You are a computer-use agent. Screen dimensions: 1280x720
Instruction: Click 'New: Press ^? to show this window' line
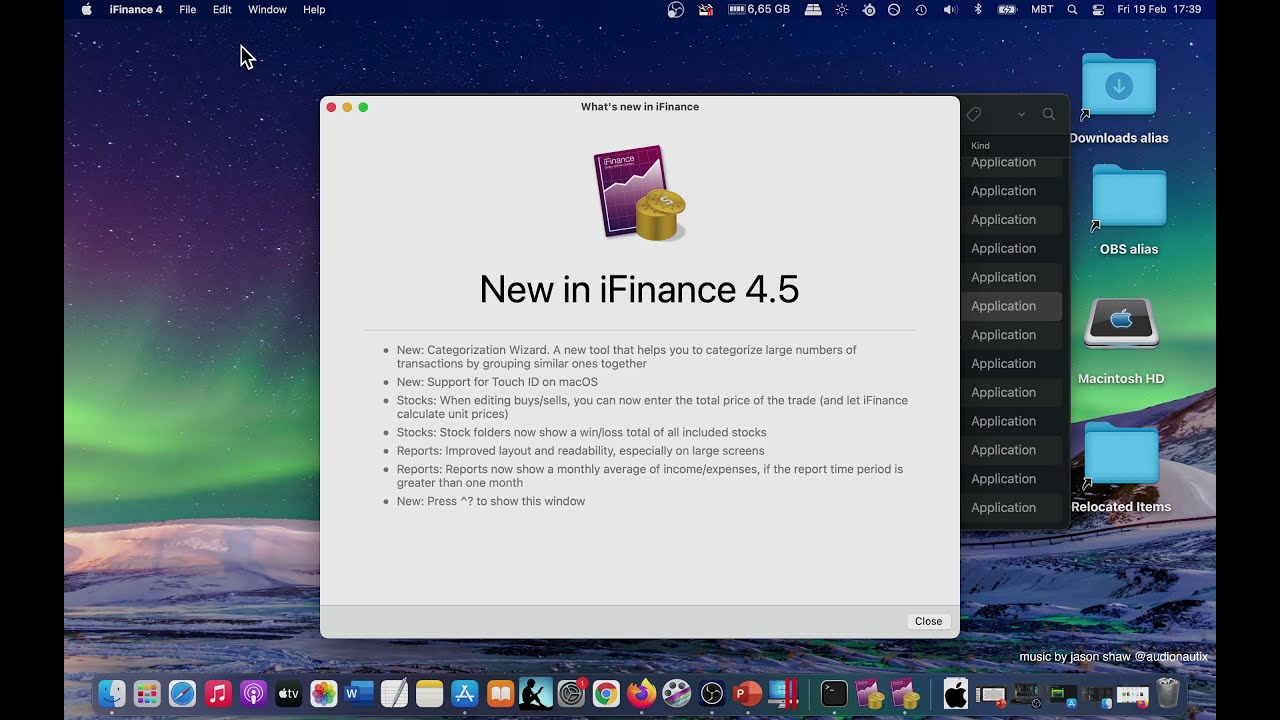491,501
